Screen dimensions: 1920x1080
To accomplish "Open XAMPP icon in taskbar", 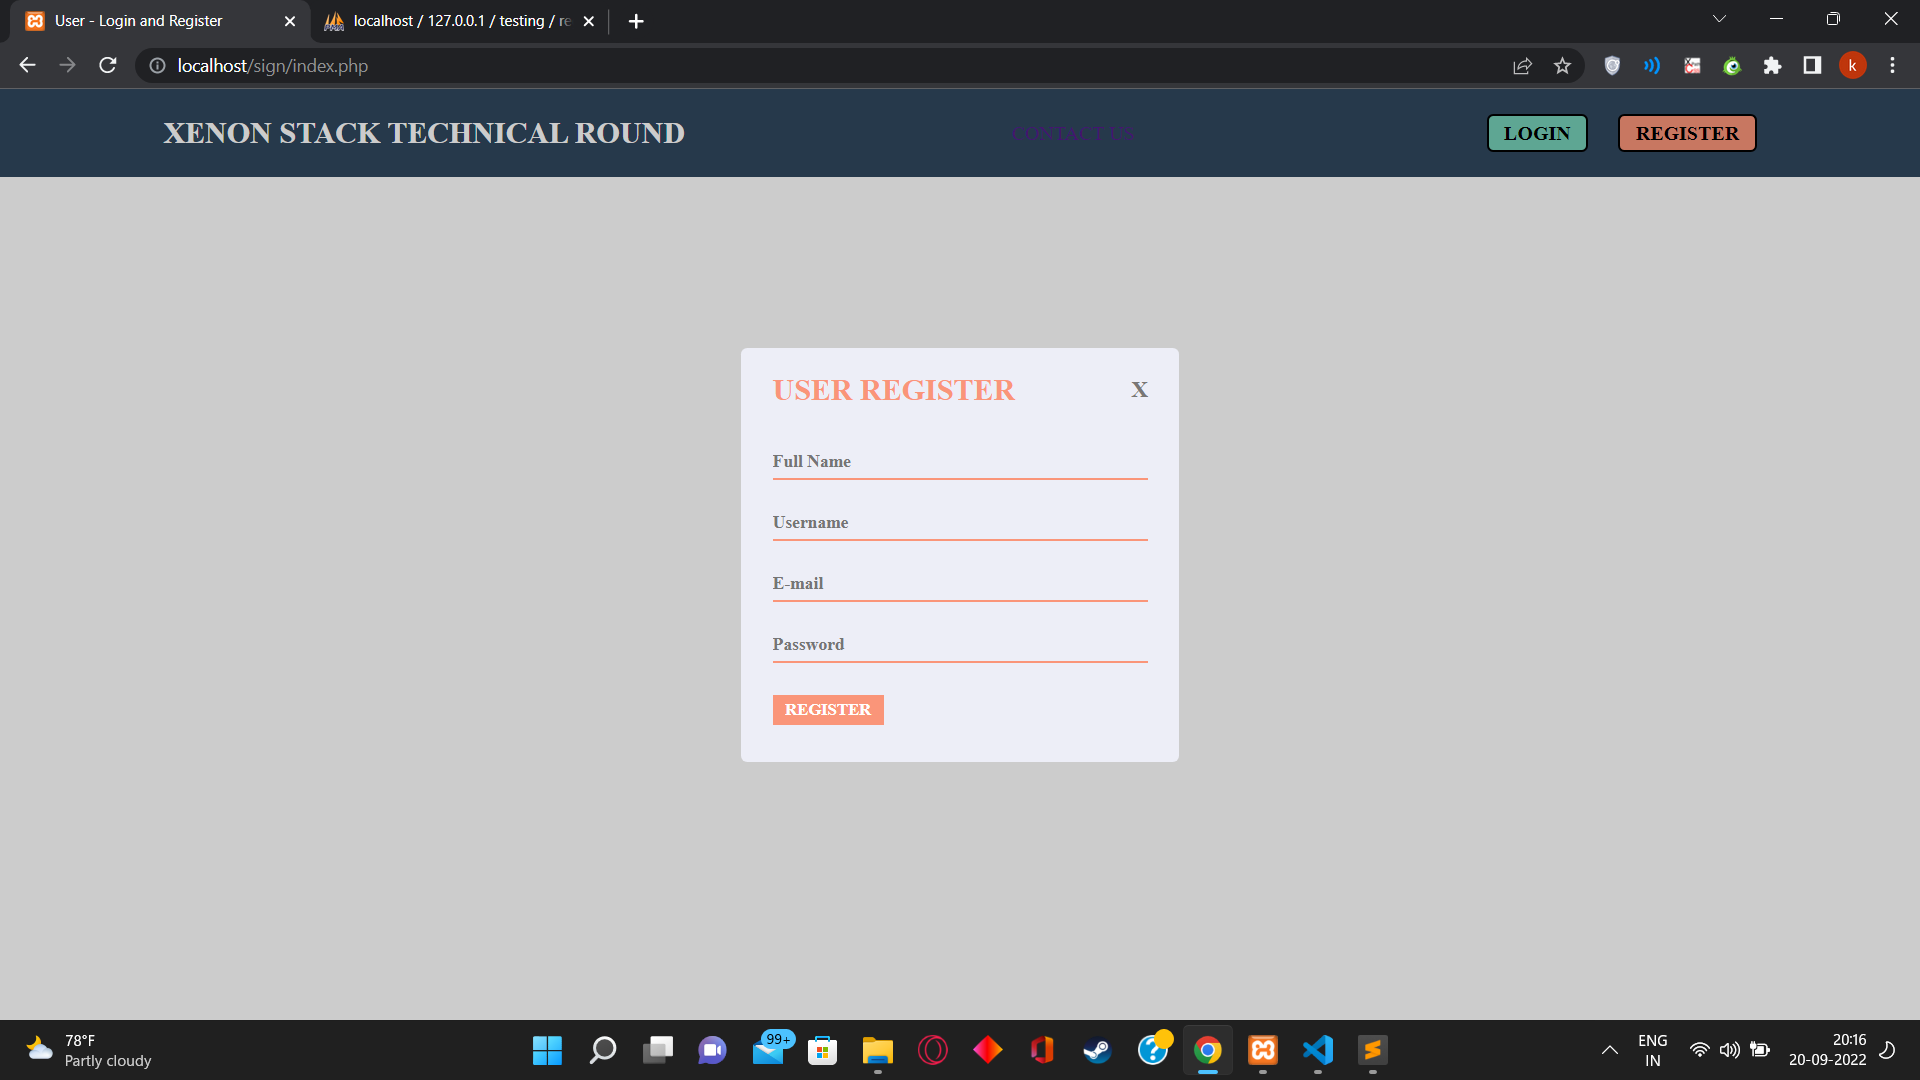I will (1263, 1050).
